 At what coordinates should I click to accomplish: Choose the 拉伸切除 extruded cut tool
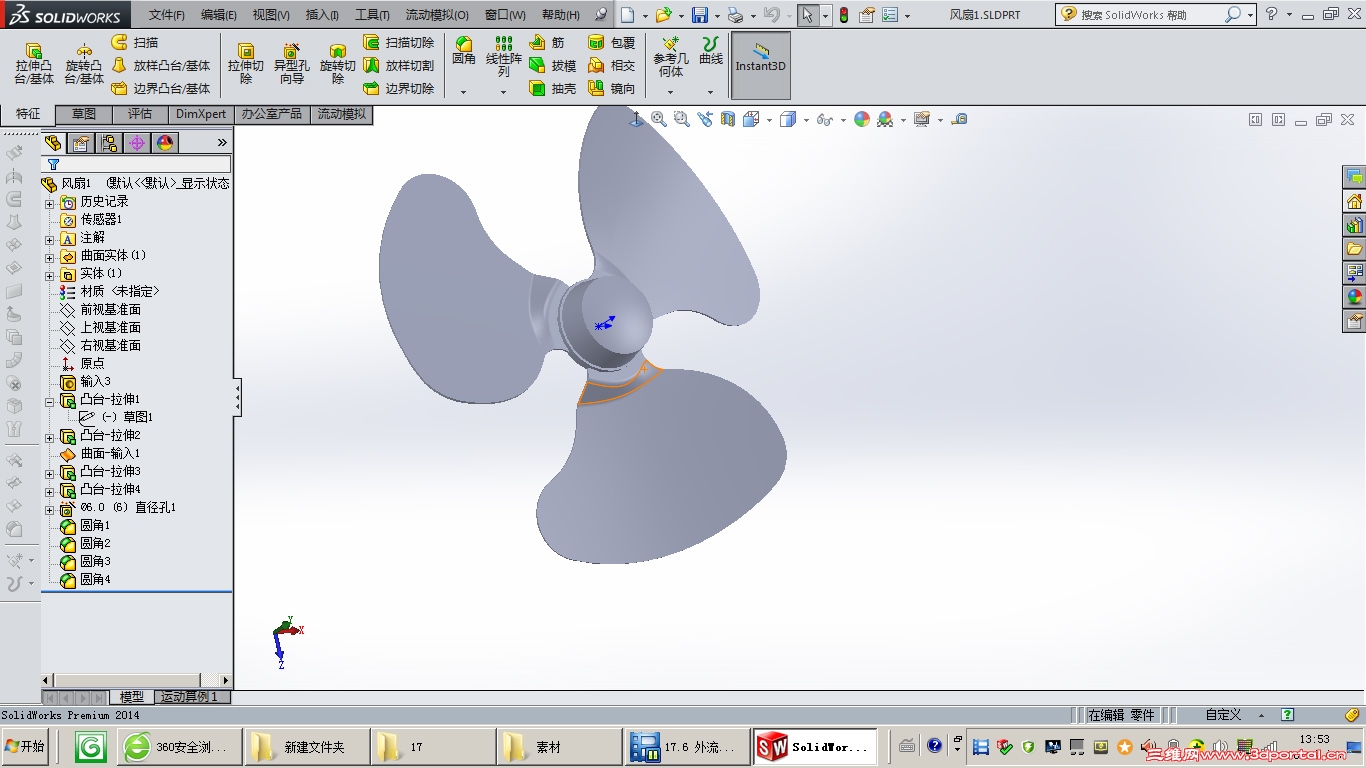(246, 64)
